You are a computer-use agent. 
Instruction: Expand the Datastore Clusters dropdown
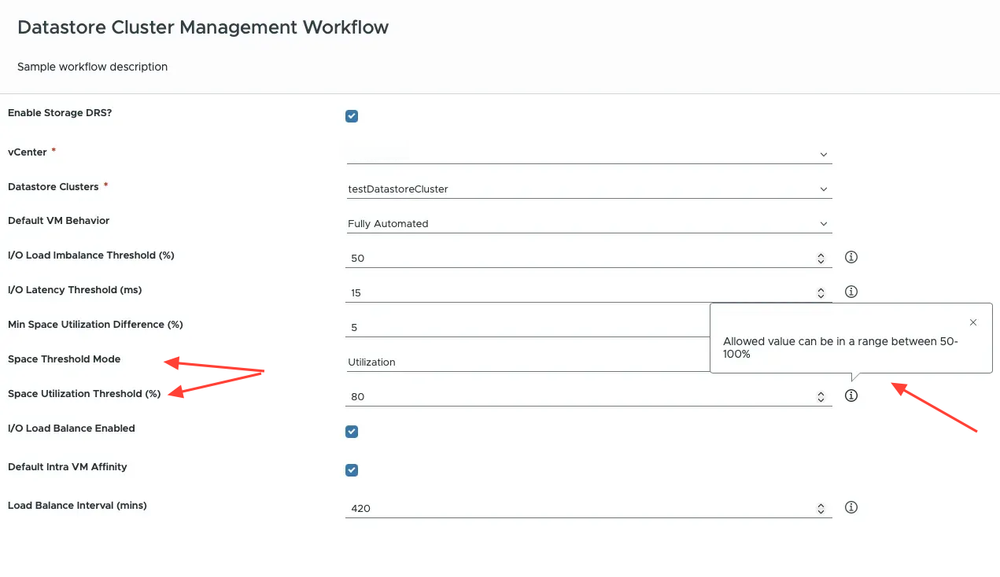click(x=823, y=188)
